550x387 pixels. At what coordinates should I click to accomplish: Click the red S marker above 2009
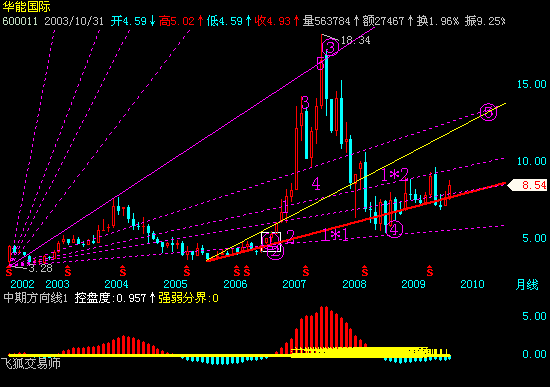(430, 271)
